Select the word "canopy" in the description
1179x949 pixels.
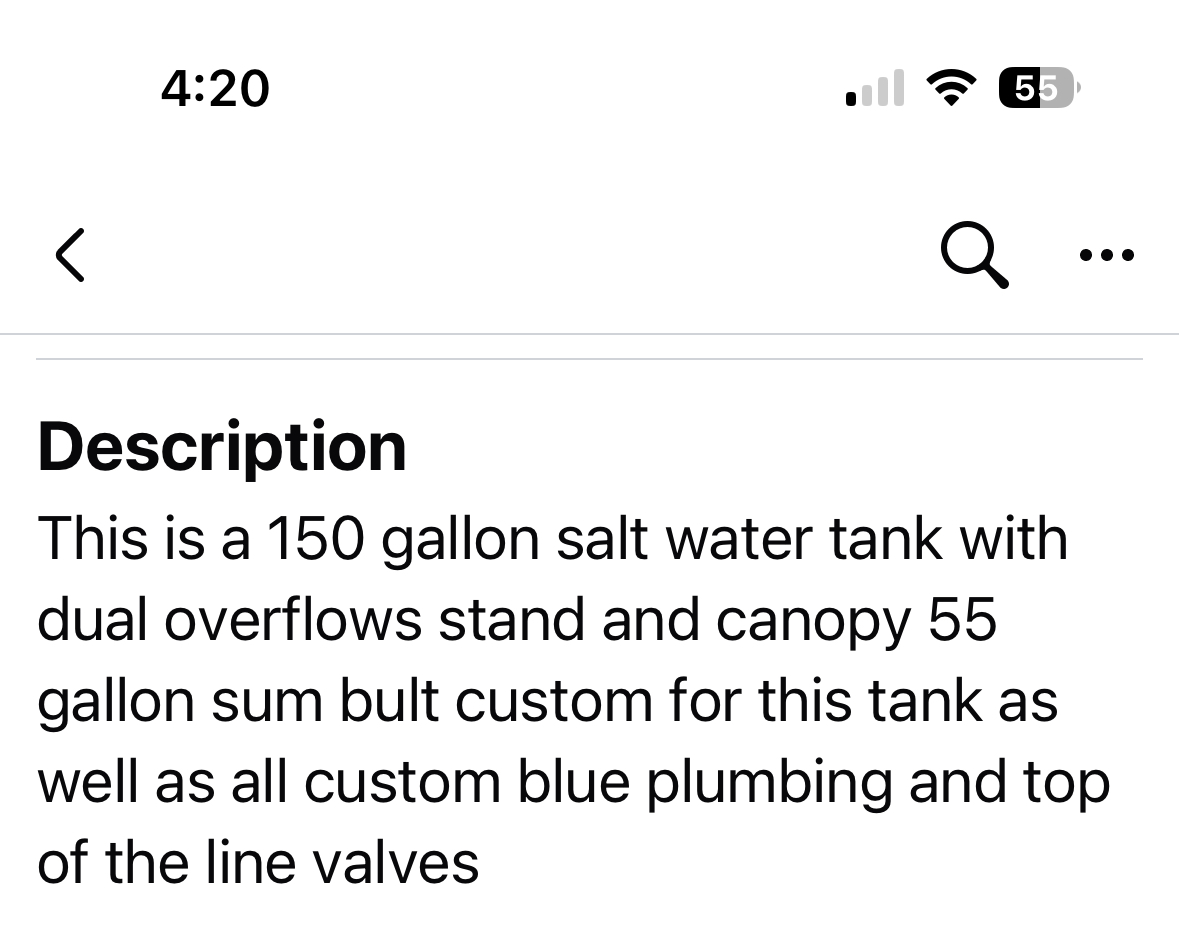(x=813, y=622)
